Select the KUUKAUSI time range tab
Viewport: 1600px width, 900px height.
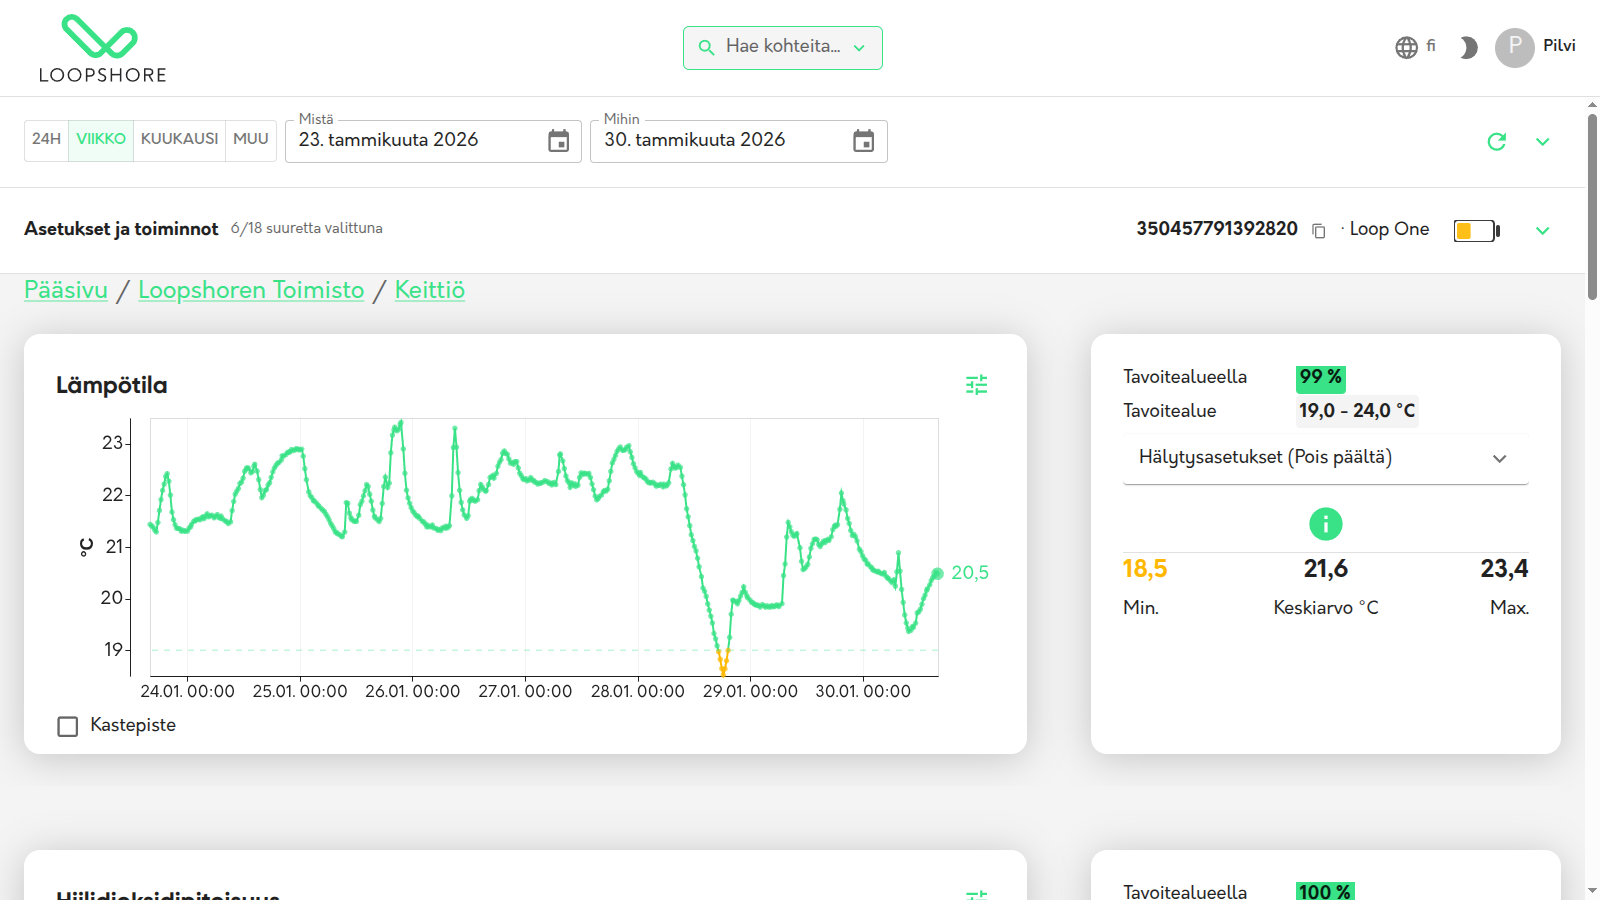pos(179,139)
